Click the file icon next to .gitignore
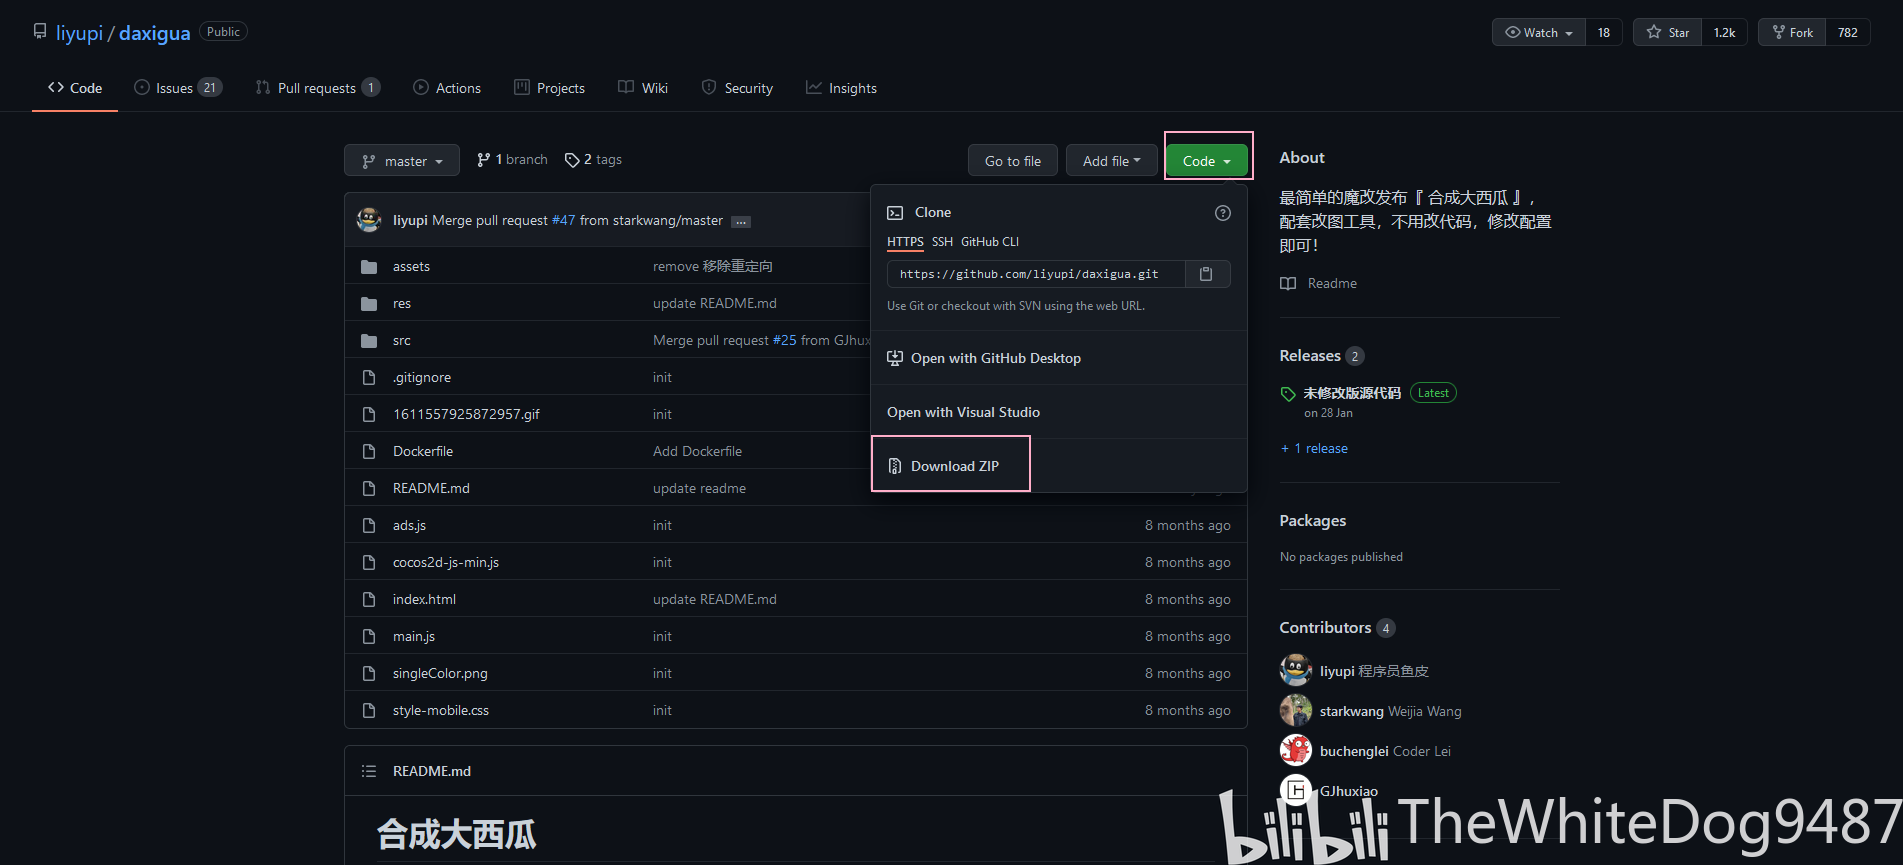This screenshot has height=865, width=1903. [x=369, y=378]
